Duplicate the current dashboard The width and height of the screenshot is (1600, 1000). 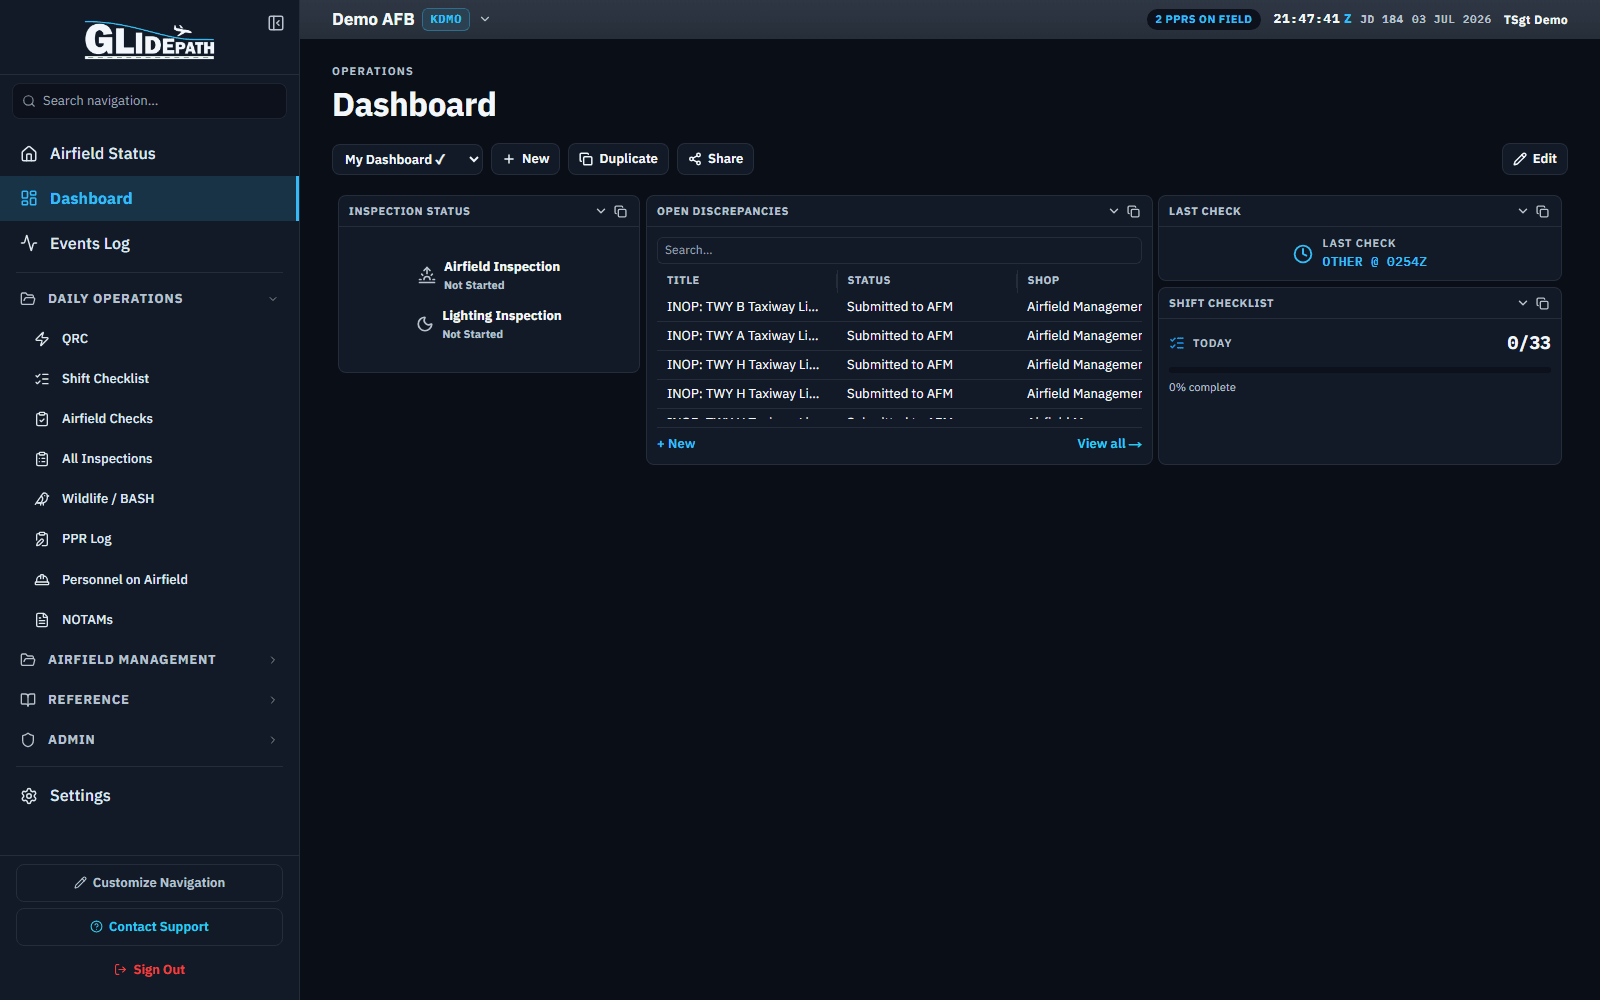[x=618, y=159]
